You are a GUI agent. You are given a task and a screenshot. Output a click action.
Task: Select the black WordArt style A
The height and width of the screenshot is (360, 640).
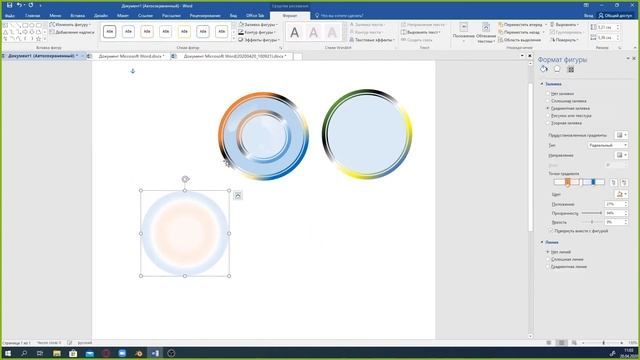(x=294, y=32)
